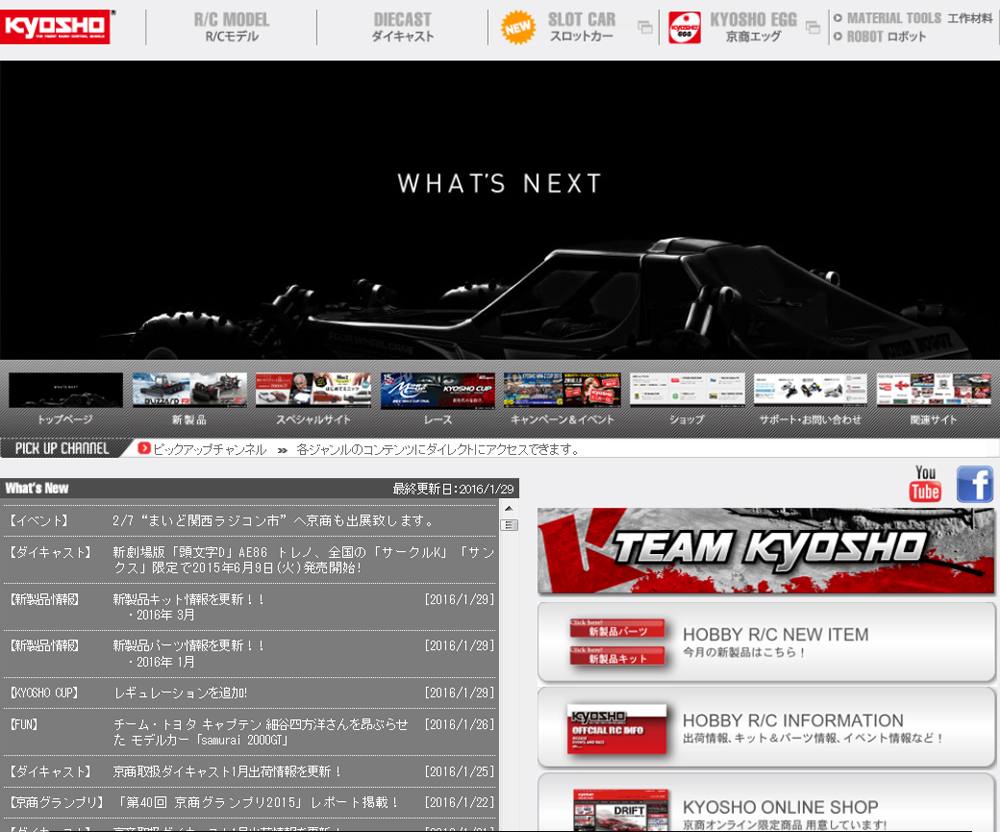1000x832 pixels.
Task: Click the news list scrollbar handle
Action: (x=509, y=525)
